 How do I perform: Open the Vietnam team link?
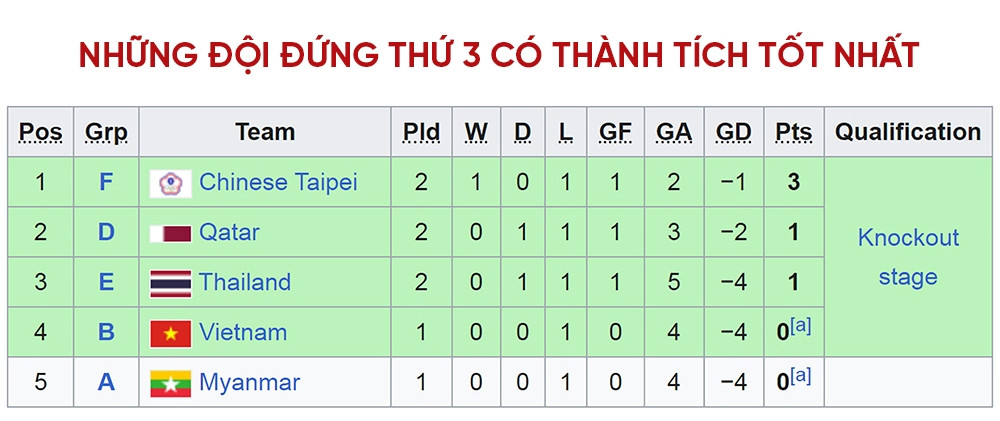(x=243, y=332)
